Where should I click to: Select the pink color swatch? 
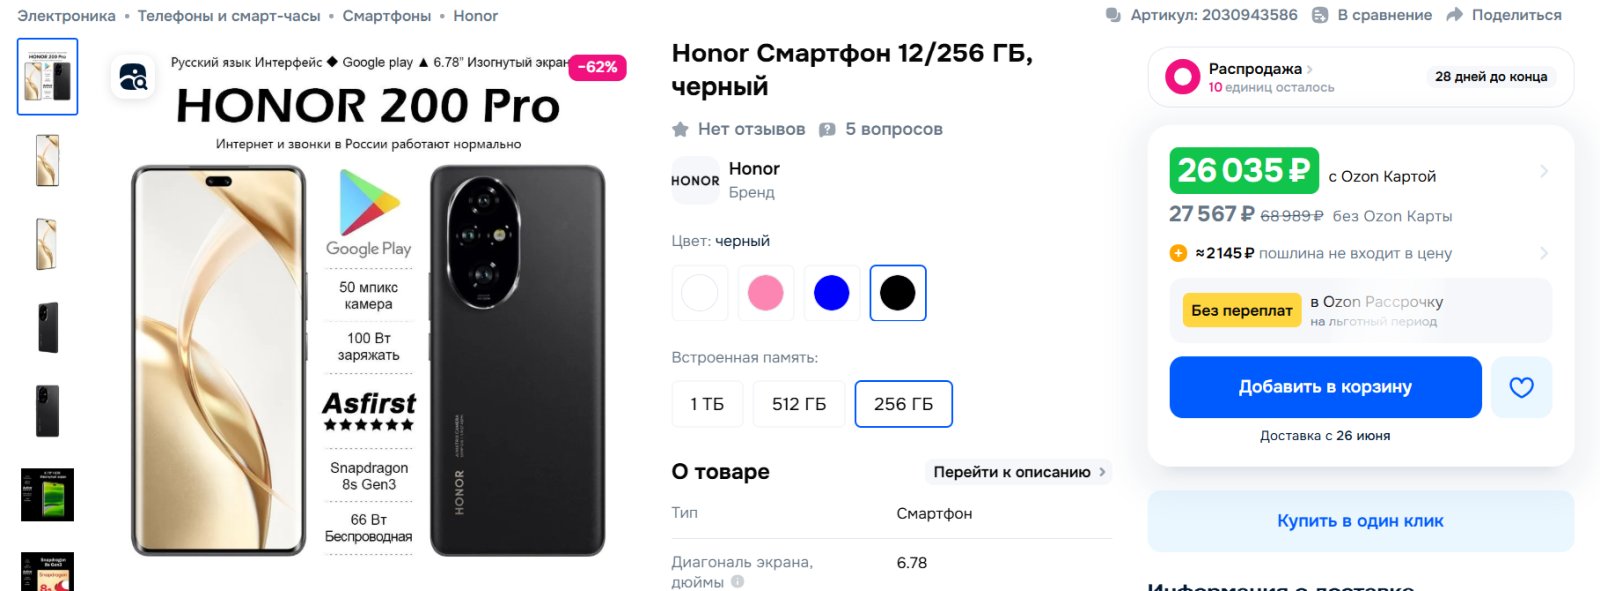pos(766,293)
